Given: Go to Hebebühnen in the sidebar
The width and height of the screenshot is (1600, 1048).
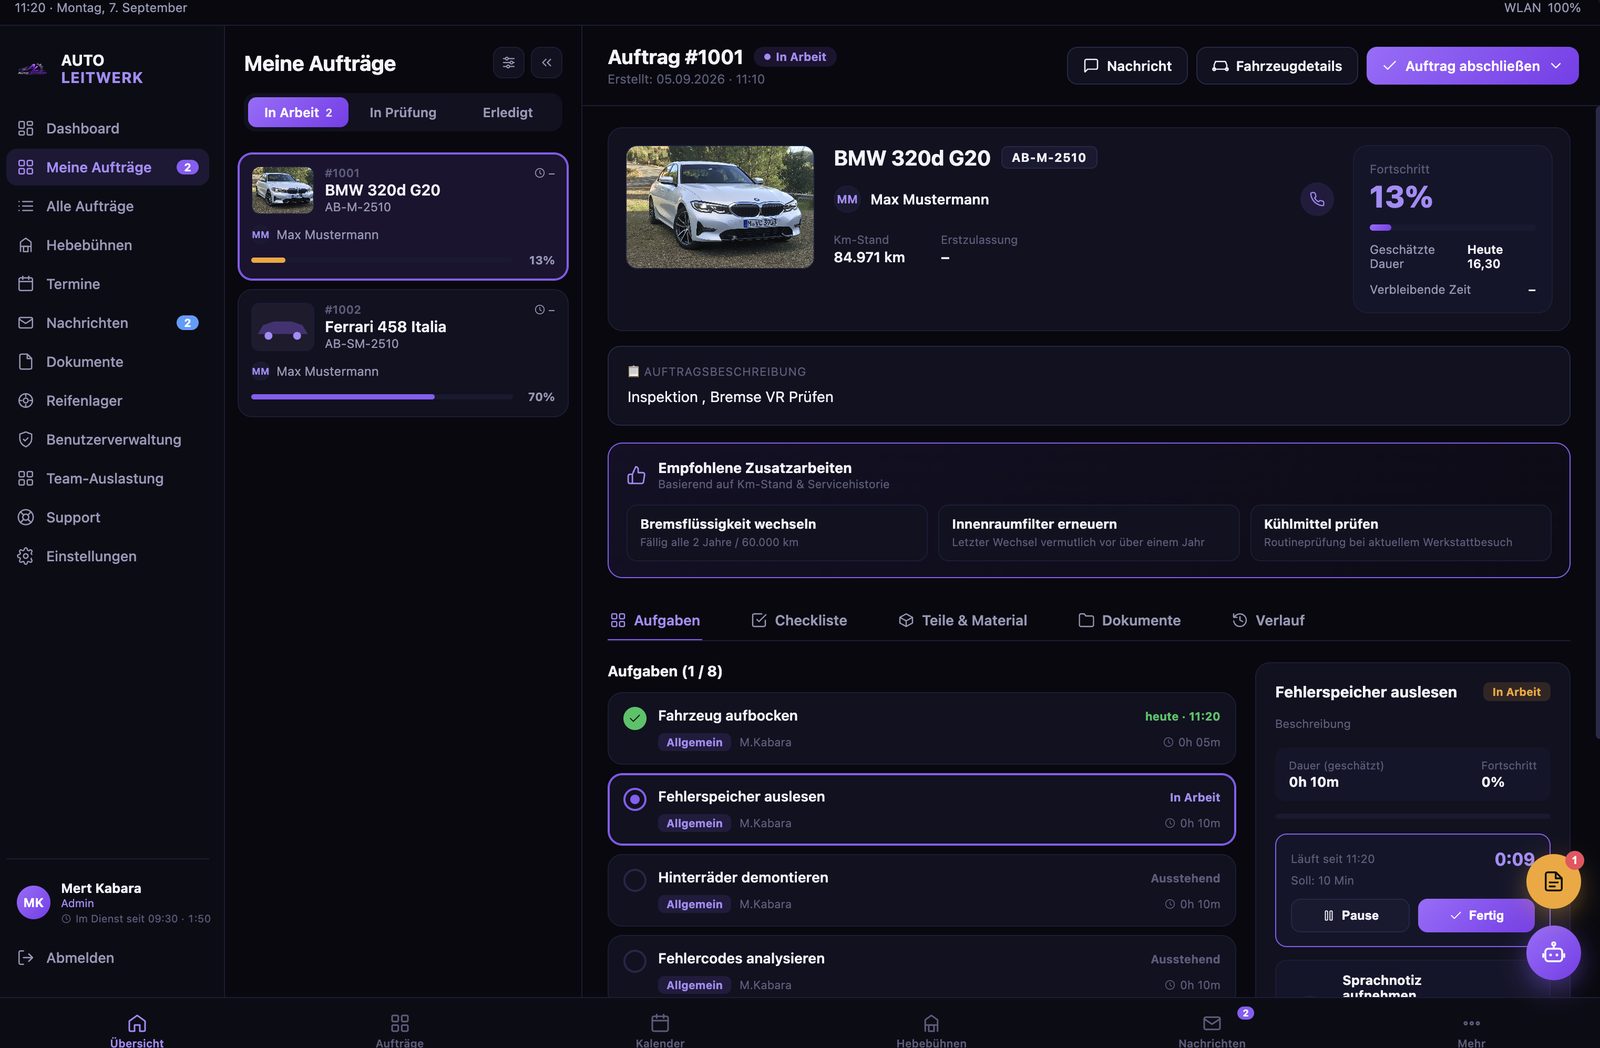Looking at the screenshot, I should 108,245.
